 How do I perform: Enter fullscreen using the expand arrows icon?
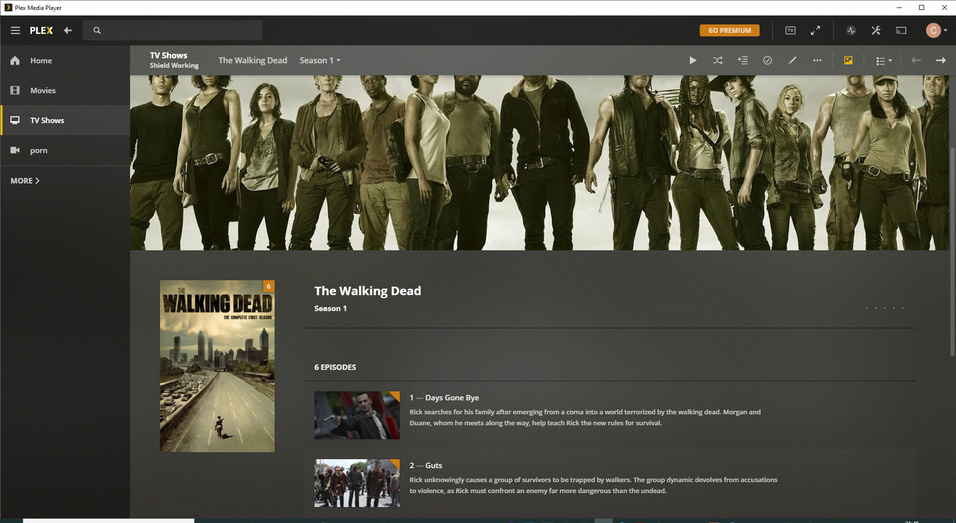[x=815, y=30]
